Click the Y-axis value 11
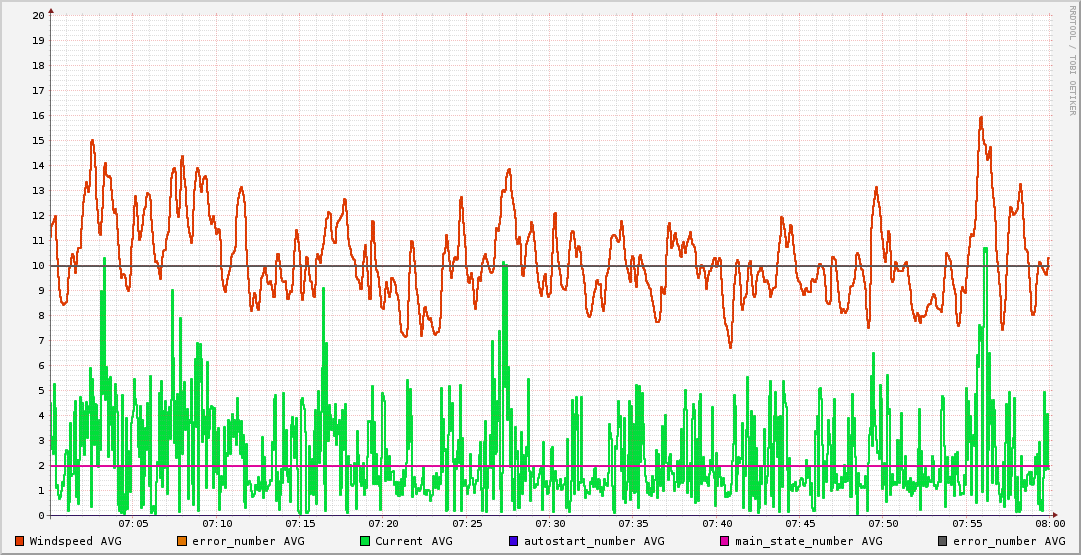1081x555 pixels. pyautogui.click(x=39, y=241)
